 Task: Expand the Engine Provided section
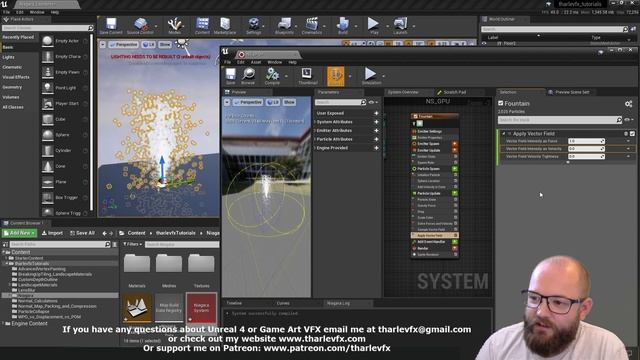pyautogui.click(x=315, y=148)
